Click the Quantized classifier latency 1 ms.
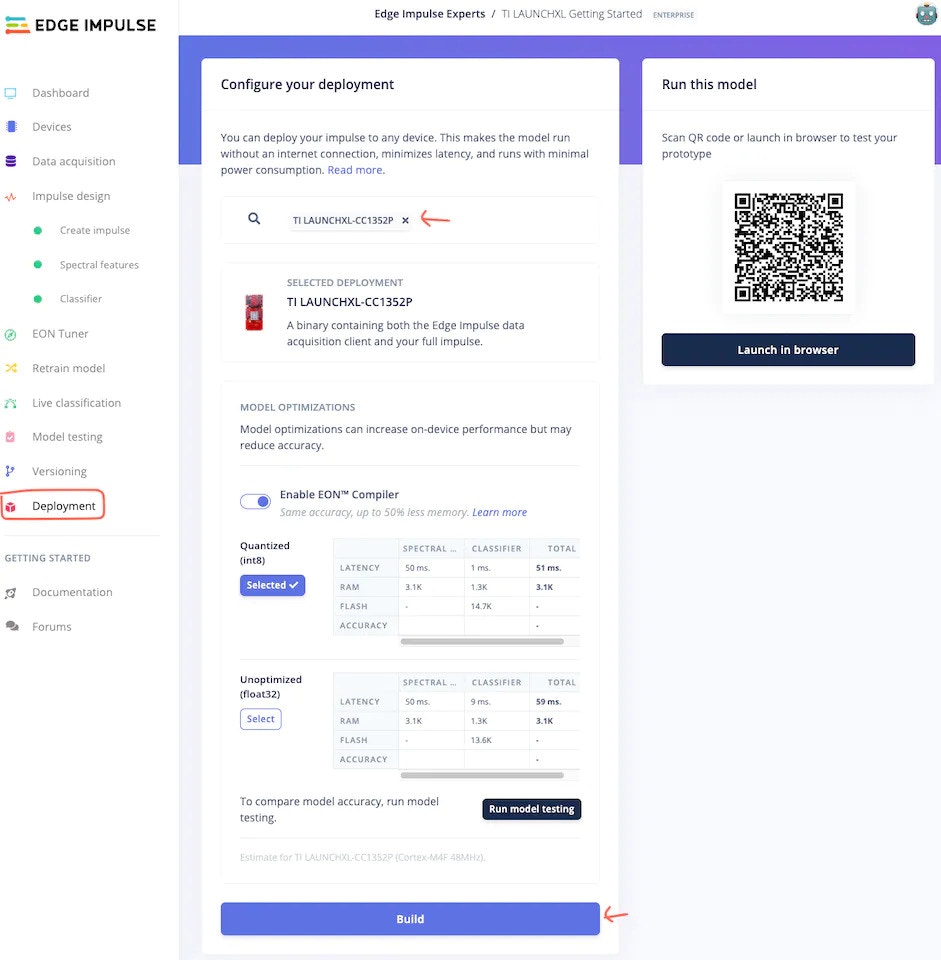Viewport: 941px width, 960px height. [481, 568]
